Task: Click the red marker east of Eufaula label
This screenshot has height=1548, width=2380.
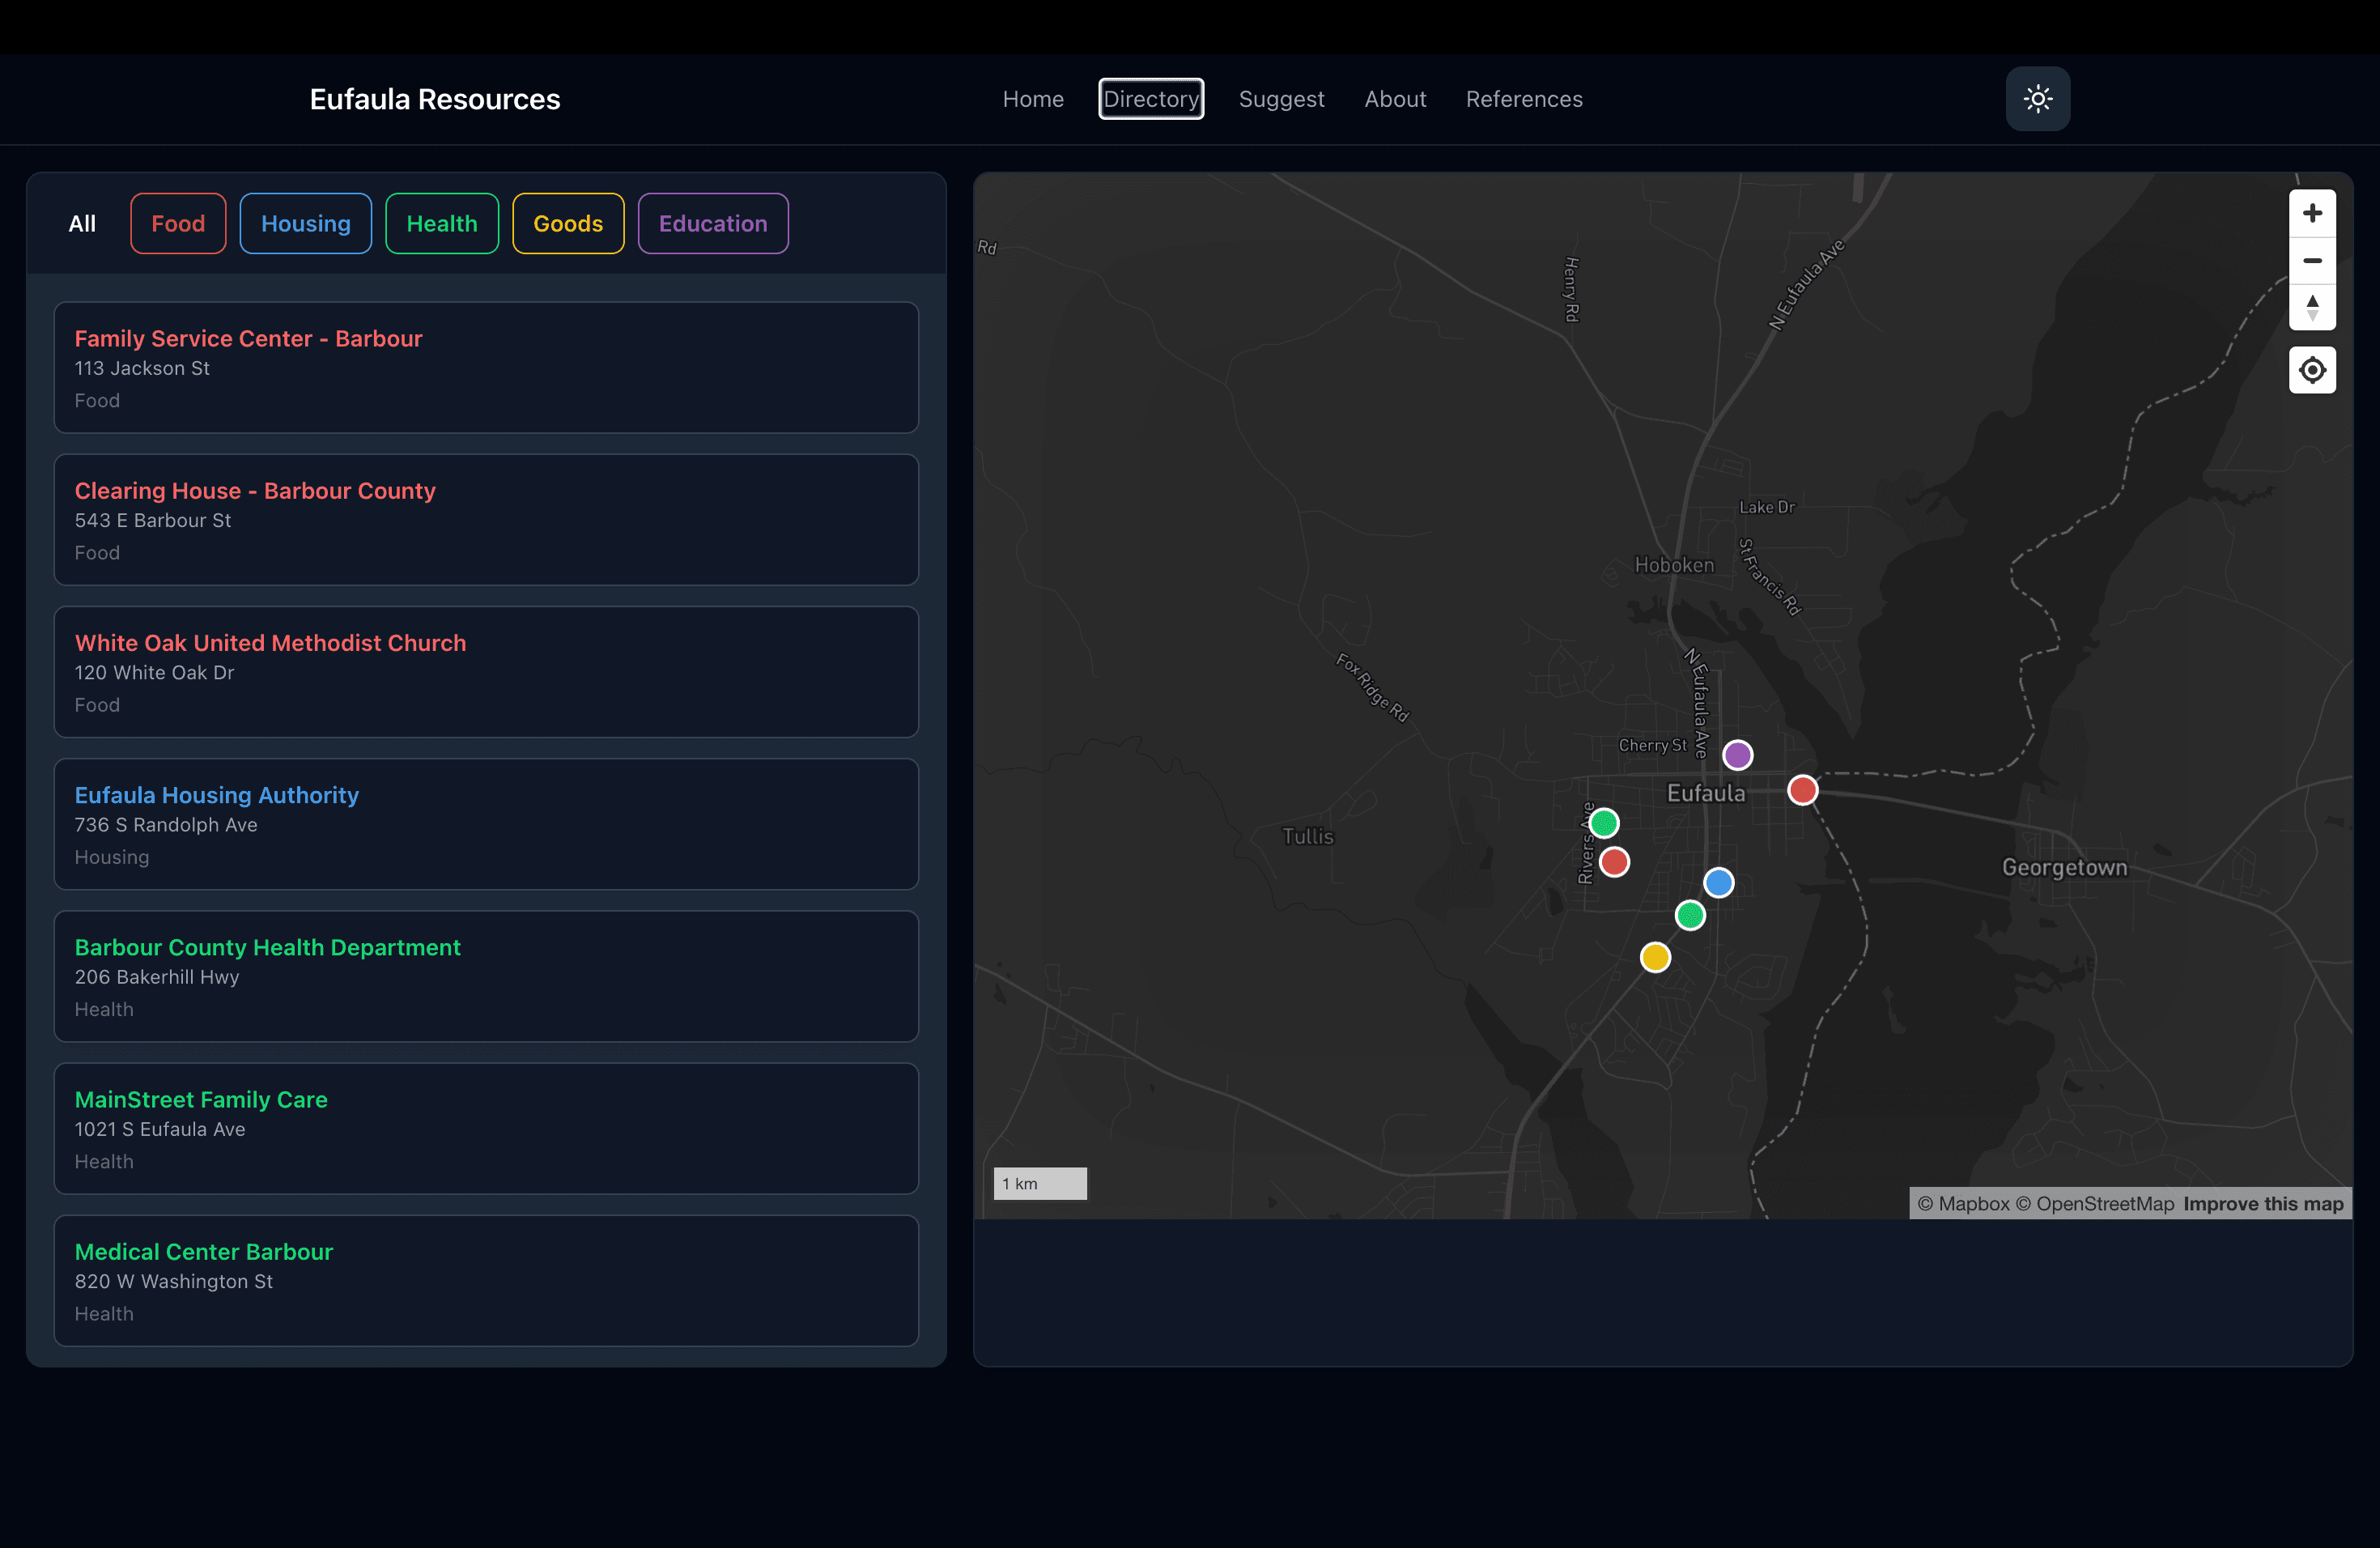Action: [1802, 790]
